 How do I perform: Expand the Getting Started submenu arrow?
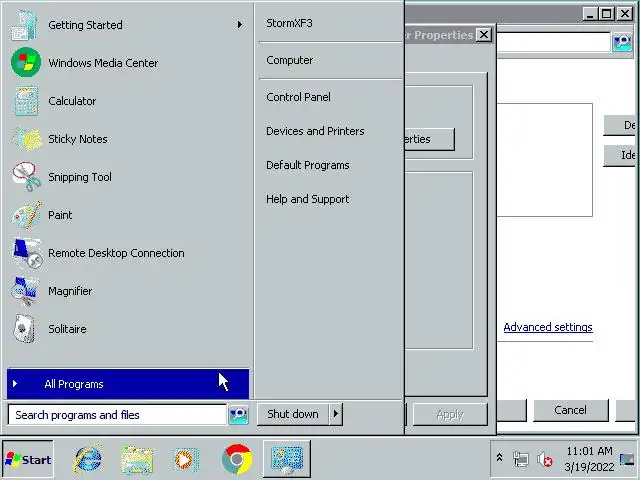[x=240, y=25]
